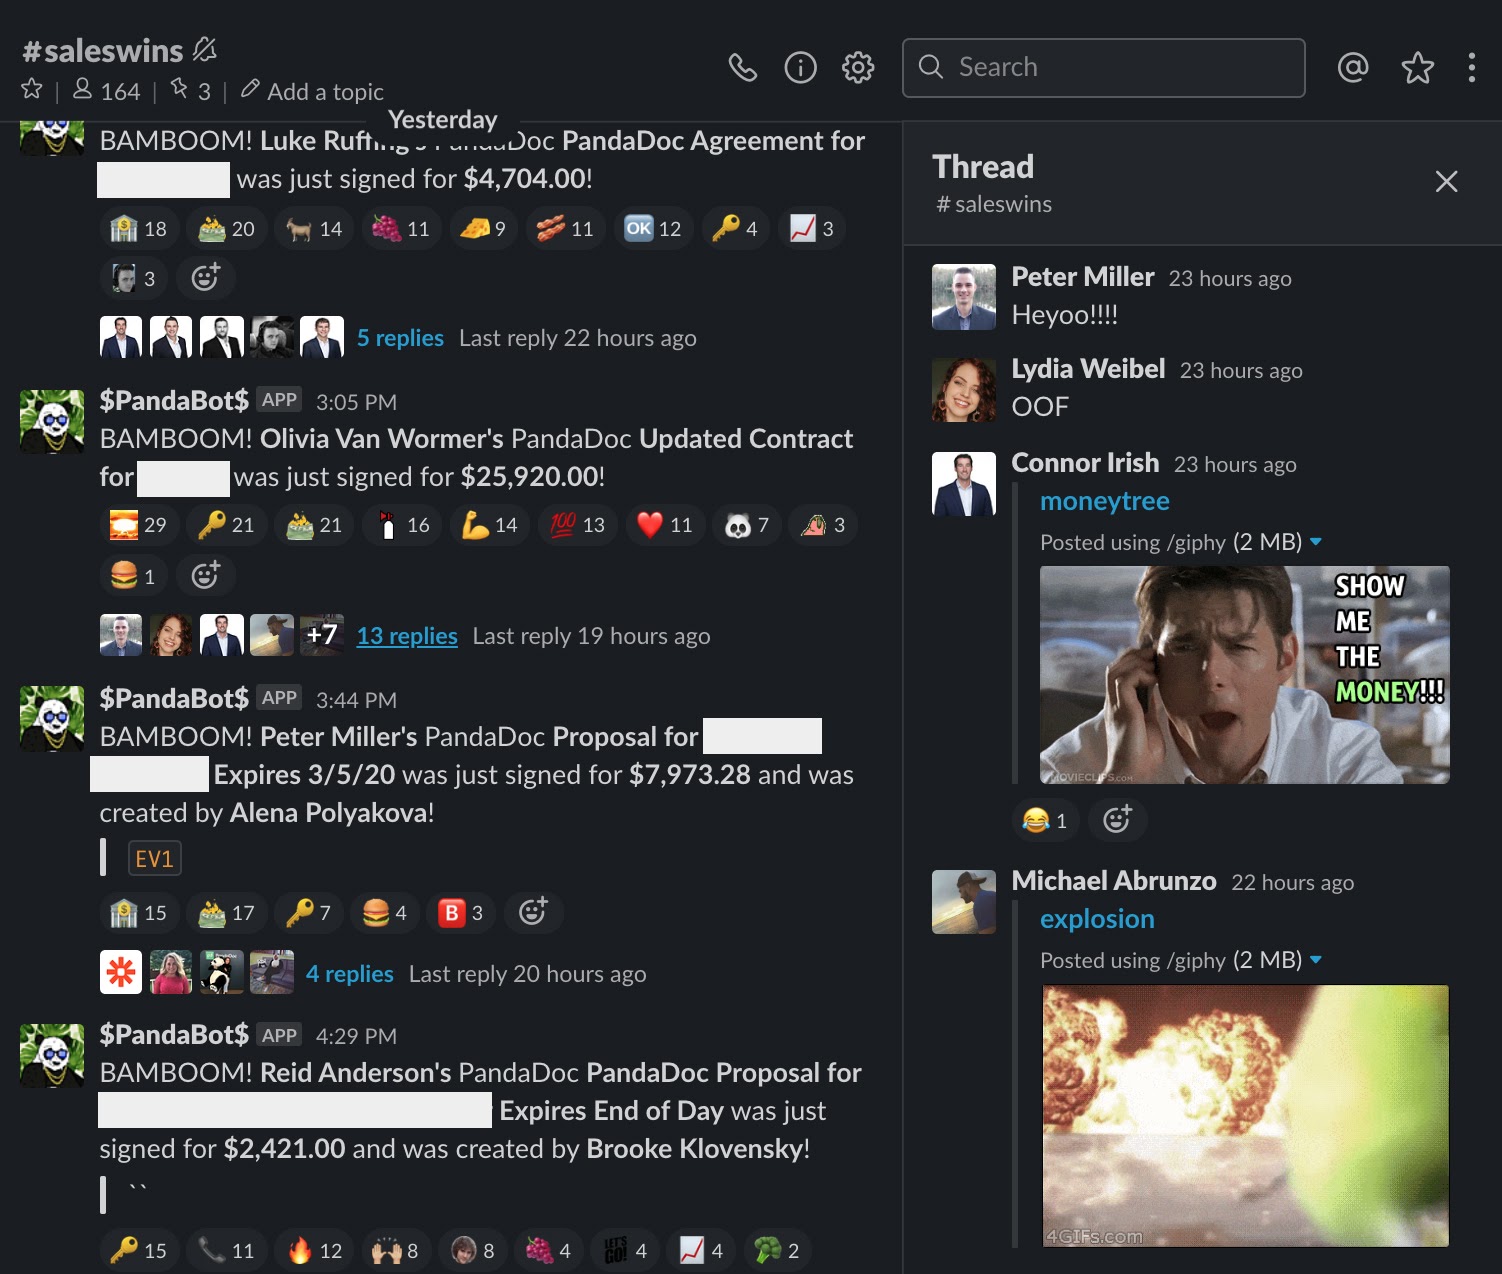
Task: Click the Yesterday date divider label
Action: coord(442,120)
